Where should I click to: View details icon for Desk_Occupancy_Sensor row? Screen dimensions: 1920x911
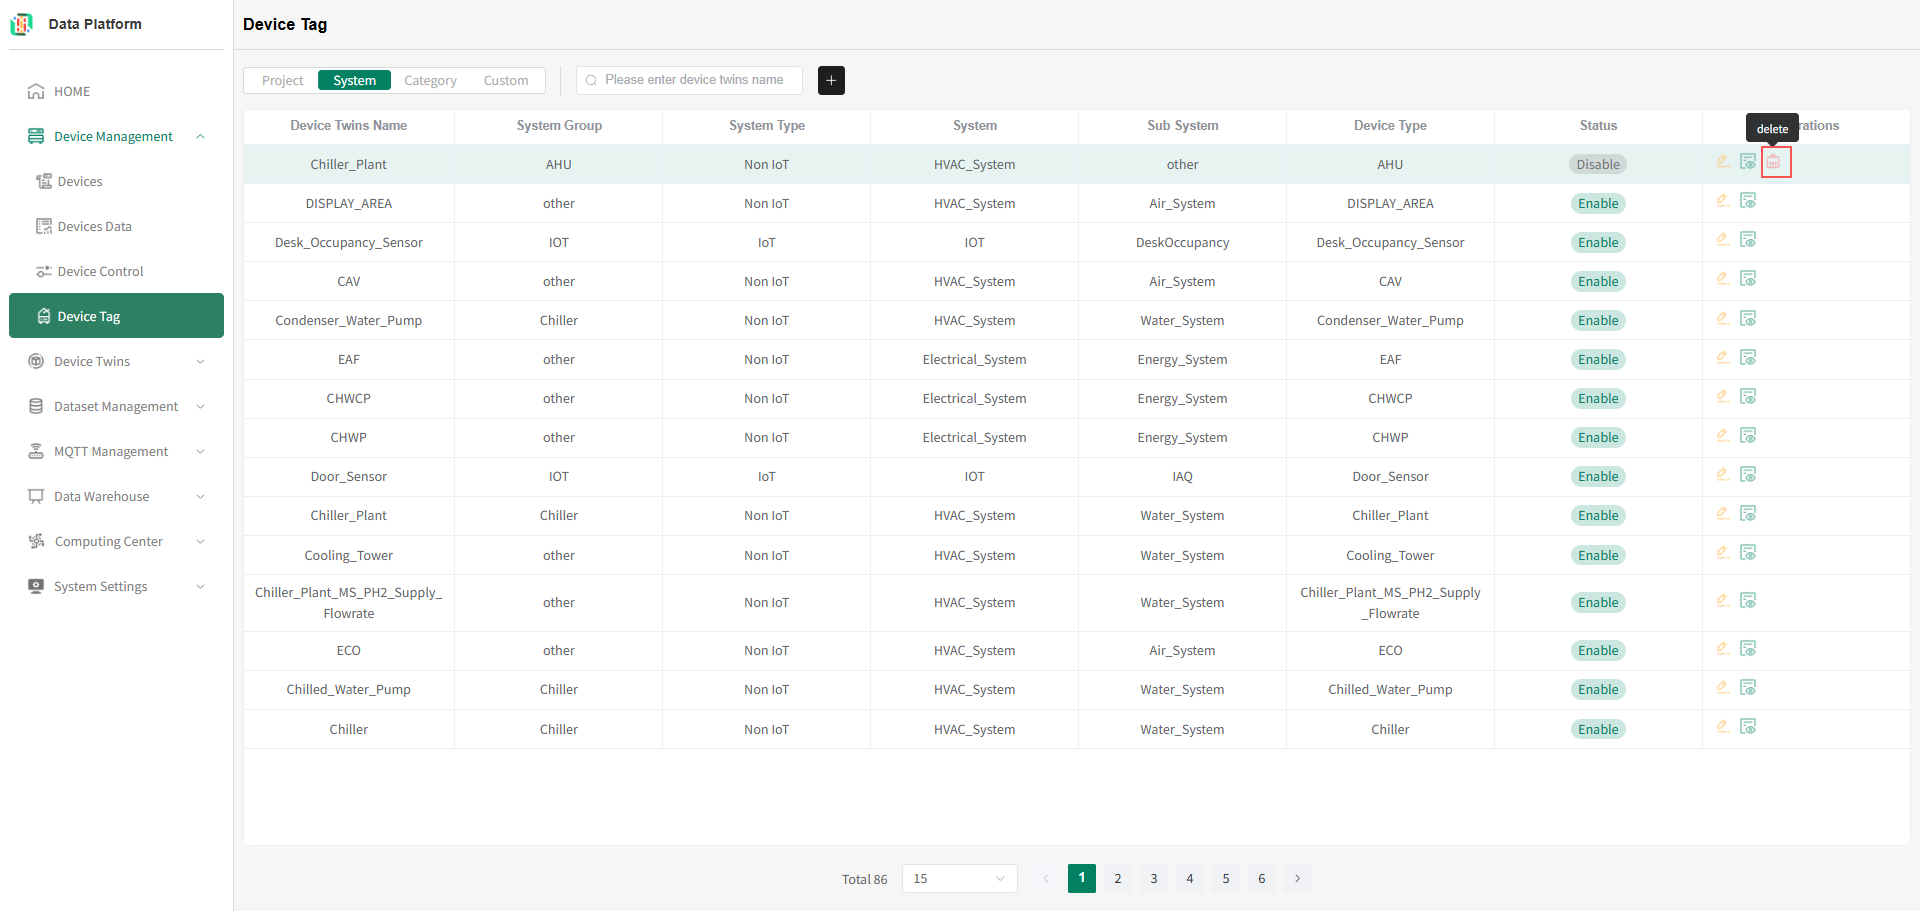[1748, 239]
